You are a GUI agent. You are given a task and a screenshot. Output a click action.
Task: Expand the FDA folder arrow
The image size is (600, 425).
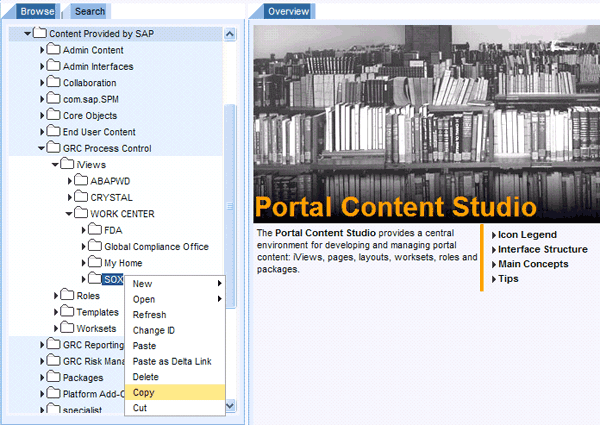(x=83, y=230)
